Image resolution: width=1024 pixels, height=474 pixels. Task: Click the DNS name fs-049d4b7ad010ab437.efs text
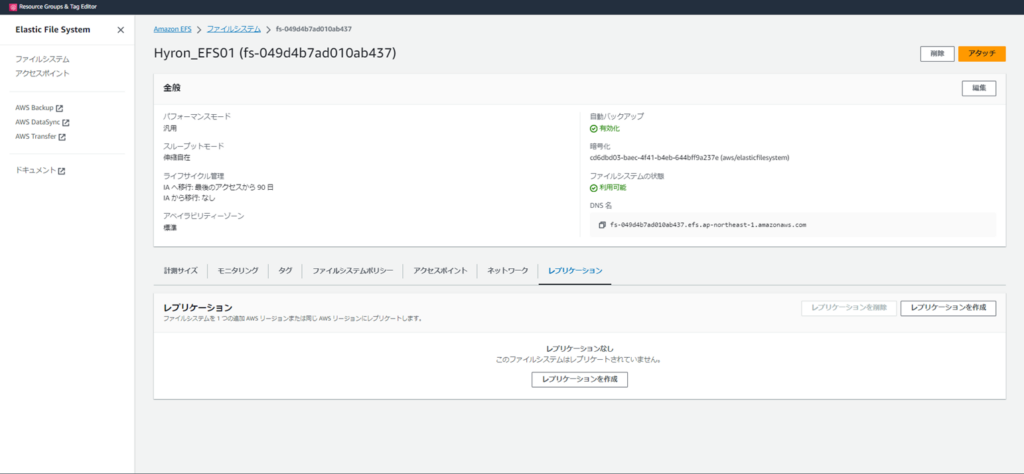click(708, 225)
